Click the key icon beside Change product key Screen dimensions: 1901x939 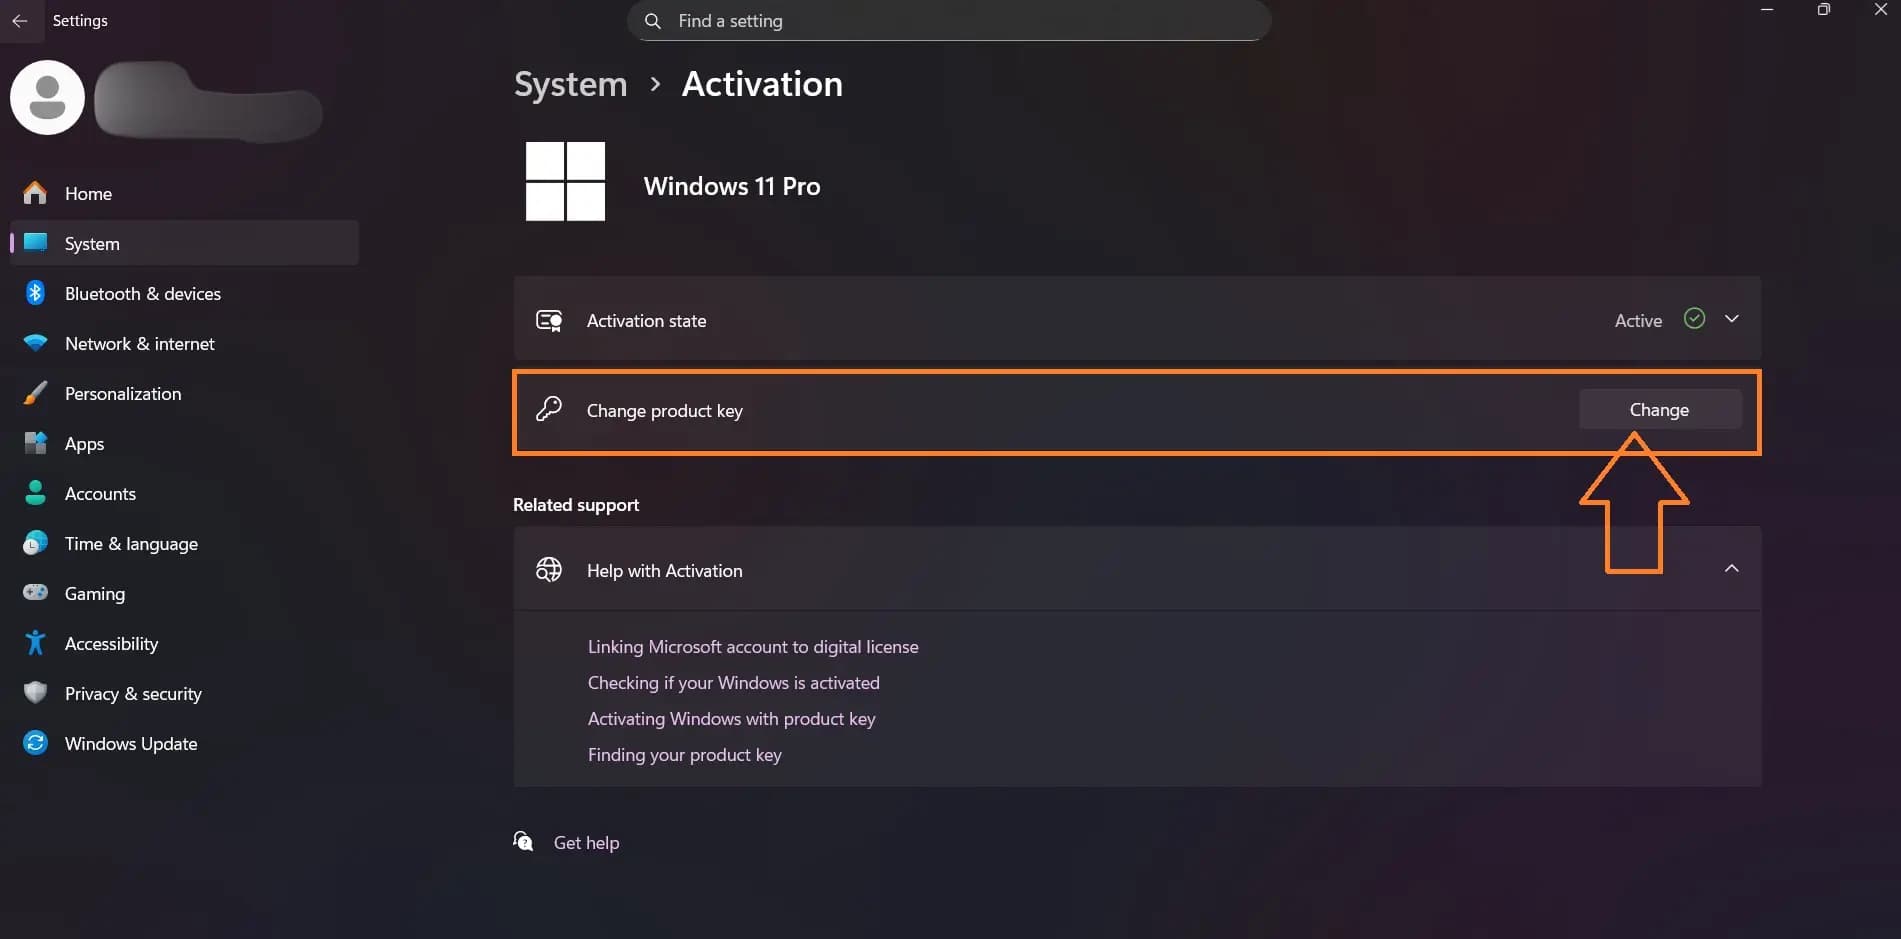[549, 409]
